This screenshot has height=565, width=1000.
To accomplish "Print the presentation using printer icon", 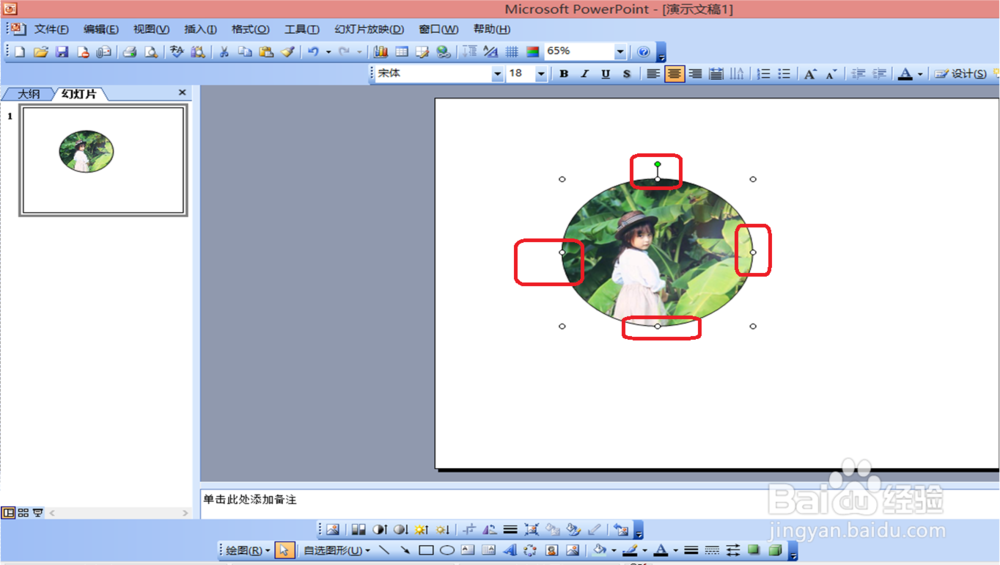I will coord(130,52).
